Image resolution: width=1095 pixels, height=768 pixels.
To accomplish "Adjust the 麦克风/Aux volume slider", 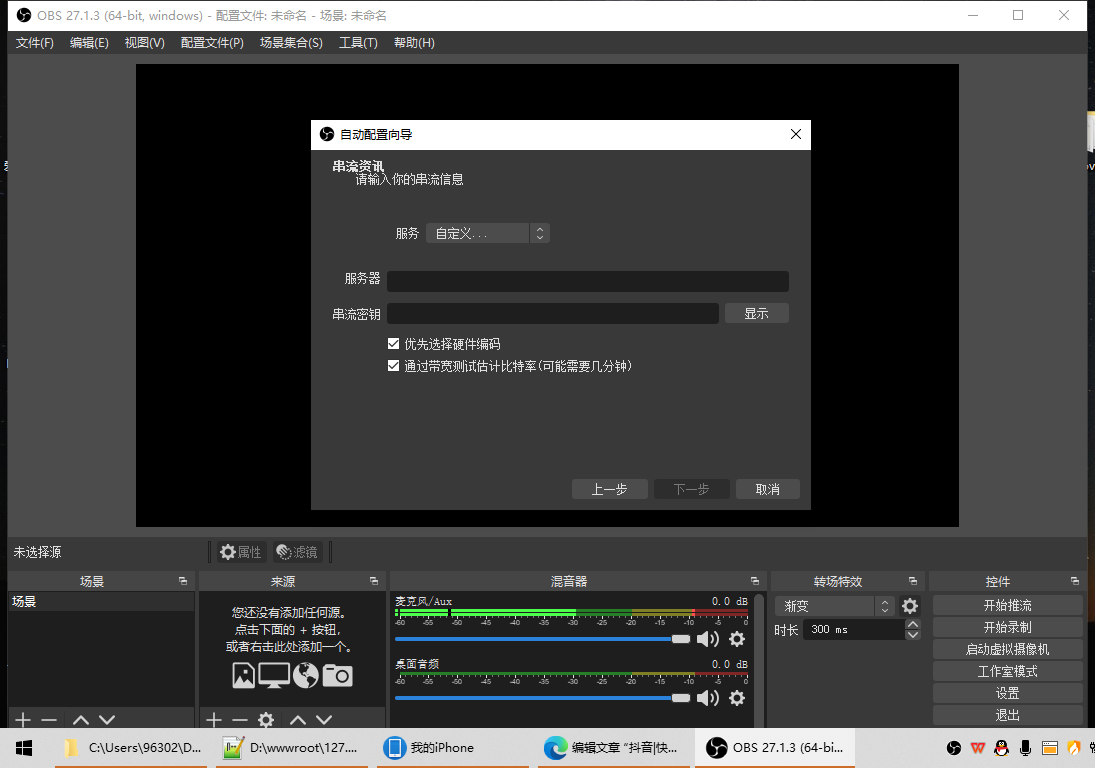I will coord(542,639).
